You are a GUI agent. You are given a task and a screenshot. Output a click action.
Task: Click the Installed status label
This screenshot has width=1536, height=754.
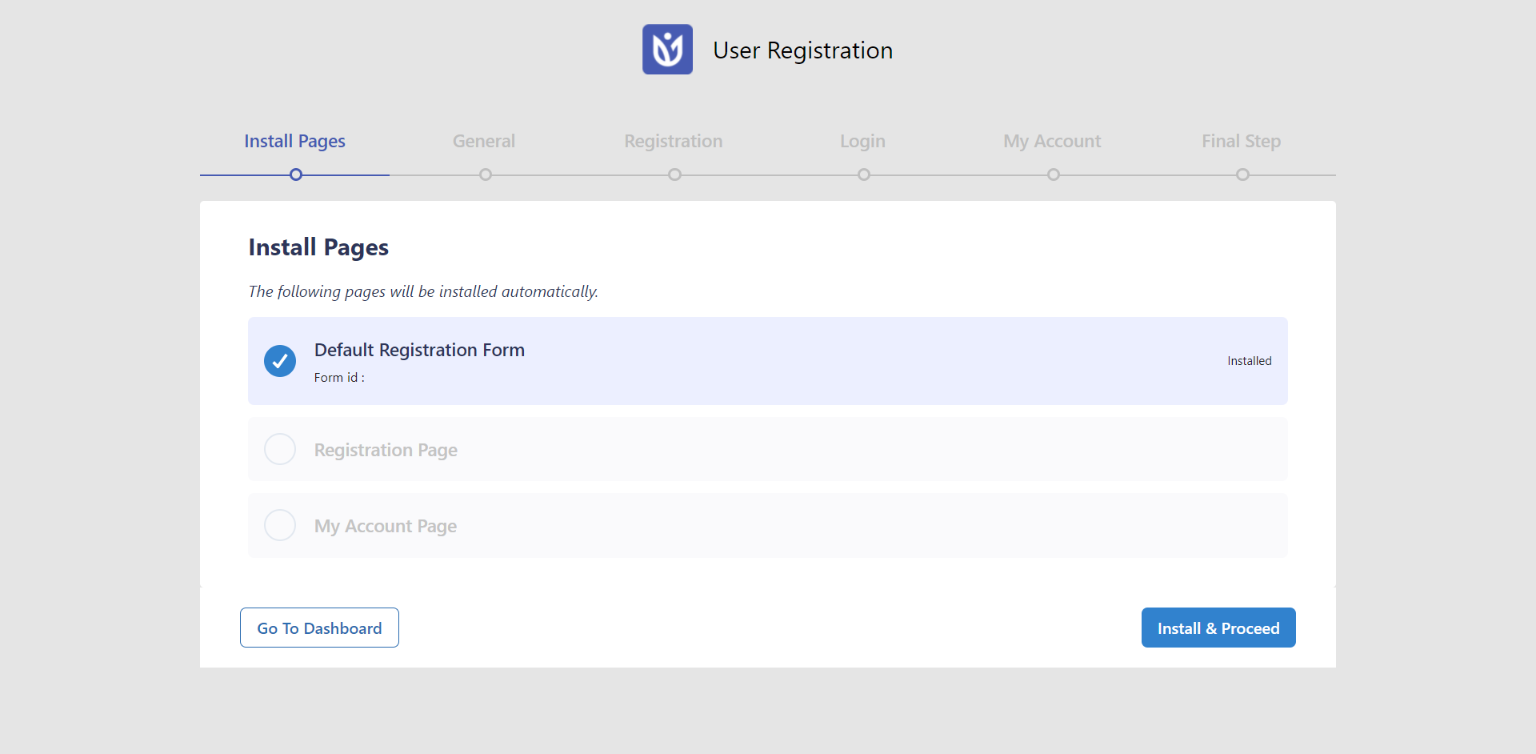pos(1248,361)
